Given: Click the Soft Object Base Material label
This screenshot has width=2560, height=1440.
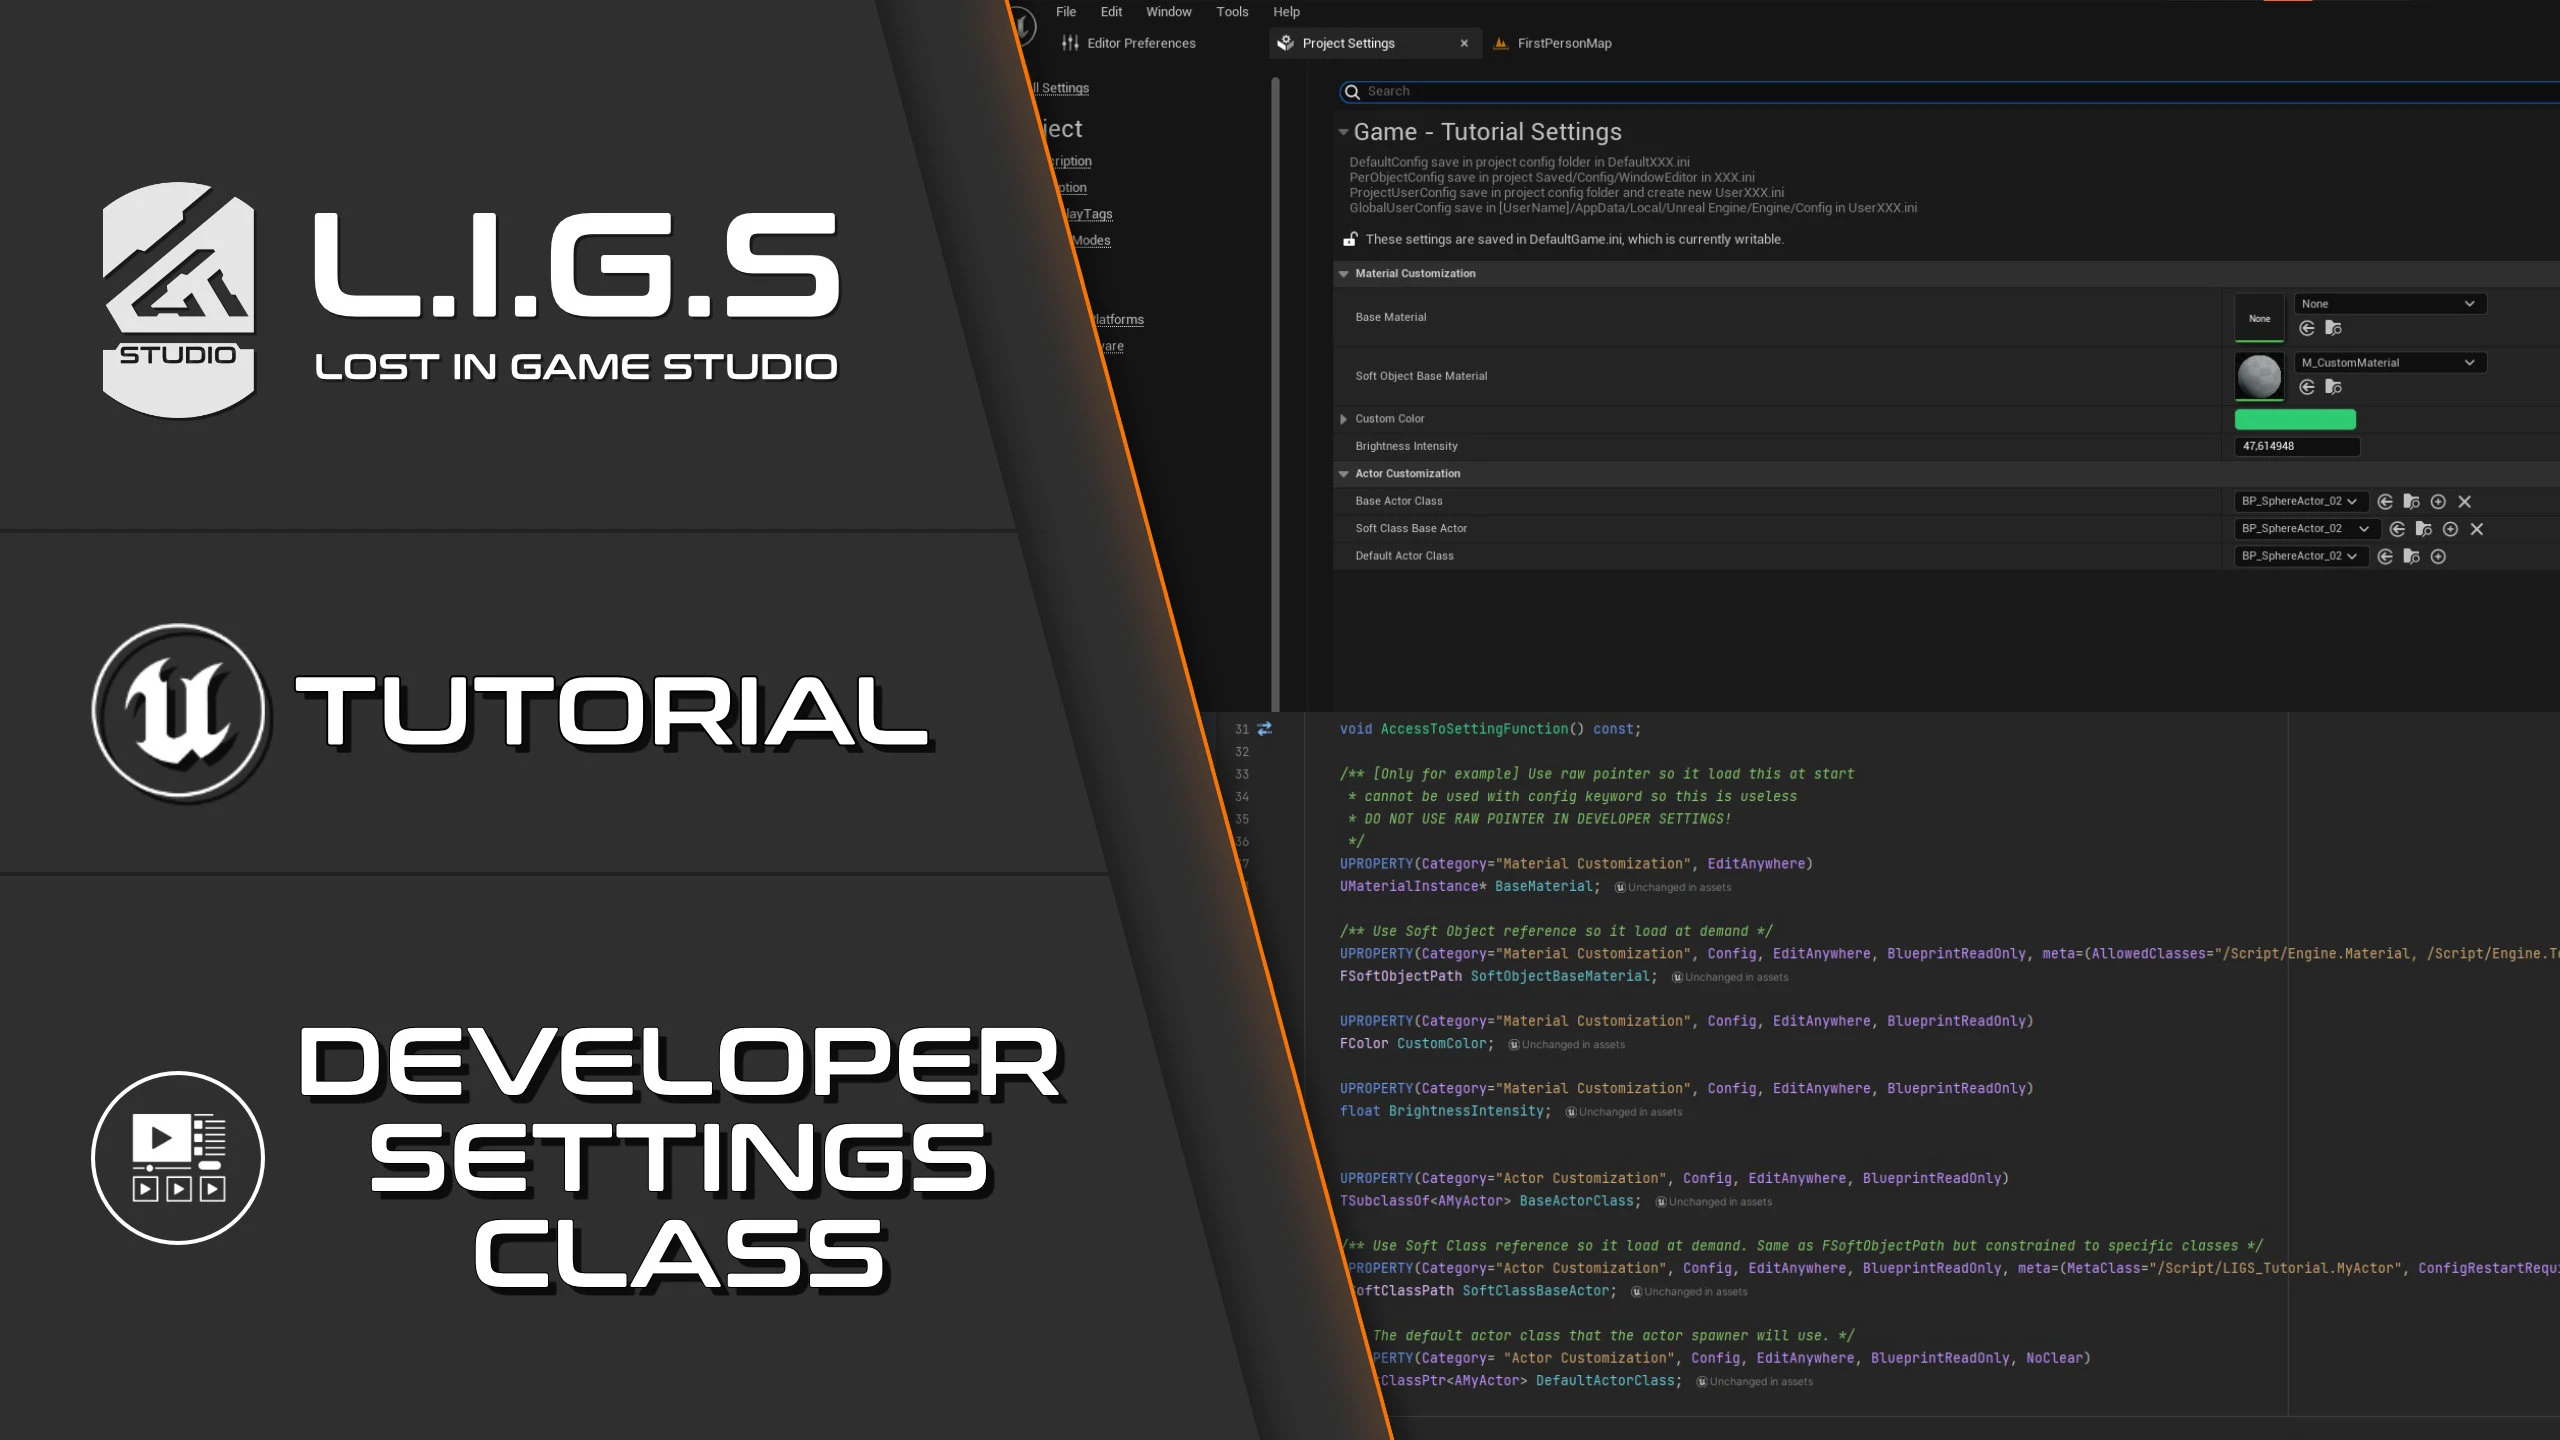Looking at the screenshot, I should 1421,376.
